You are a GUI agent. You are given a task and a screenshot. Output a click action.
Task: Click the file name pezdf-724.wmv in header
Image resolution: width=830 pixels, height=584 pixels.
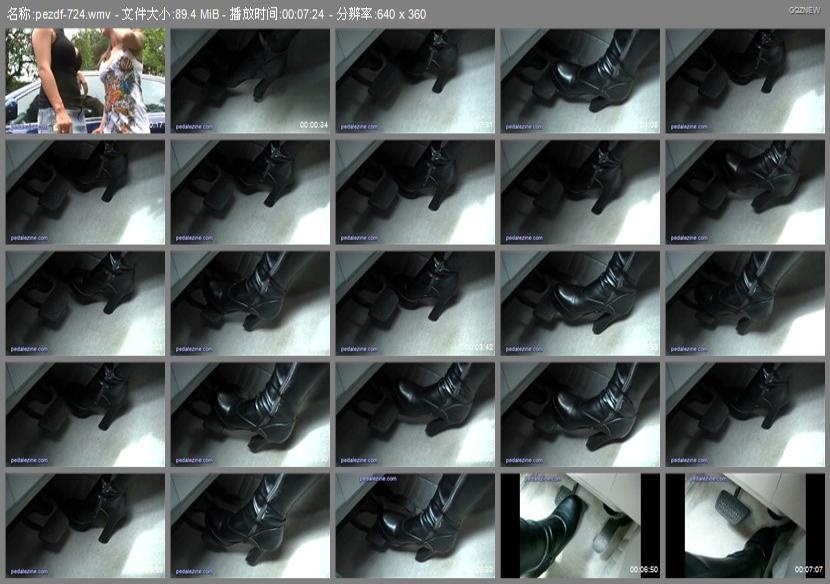73,14
